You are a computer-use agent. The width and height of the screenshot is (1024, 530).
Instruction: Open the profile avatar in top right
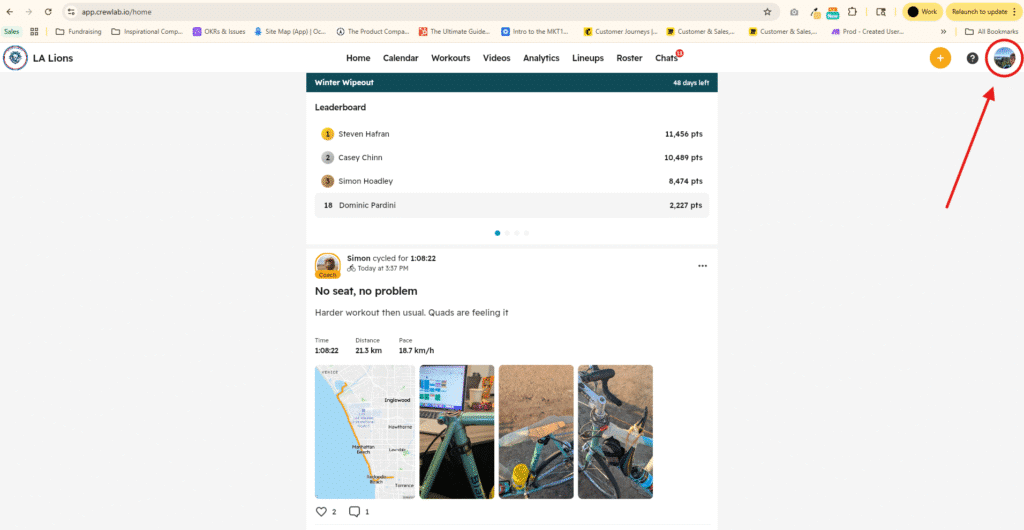(x=1004, y=58)
